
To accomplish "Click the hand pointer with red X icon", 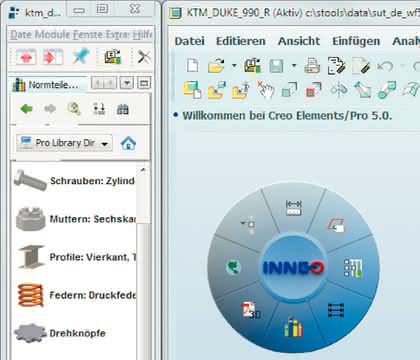I will coord(265,90).
